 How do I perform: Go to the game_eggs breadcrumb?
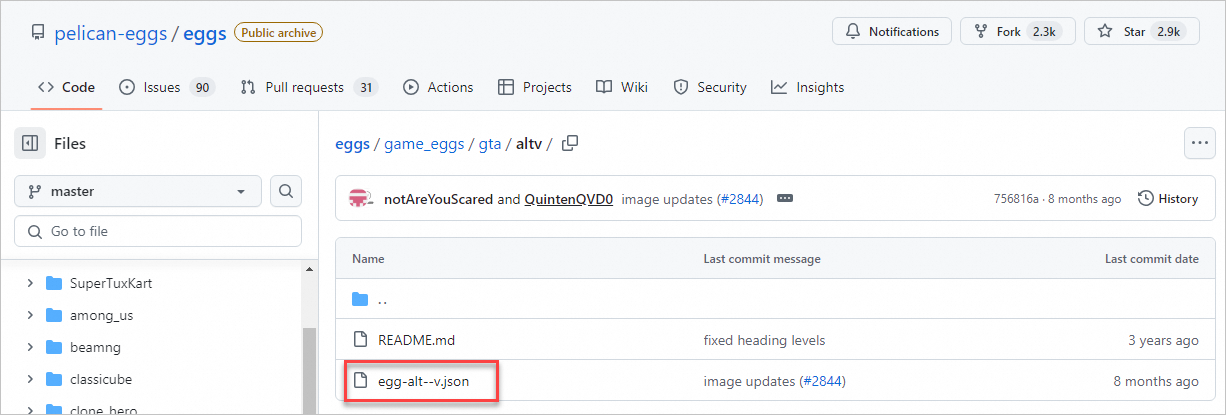(x=424, y=144)
